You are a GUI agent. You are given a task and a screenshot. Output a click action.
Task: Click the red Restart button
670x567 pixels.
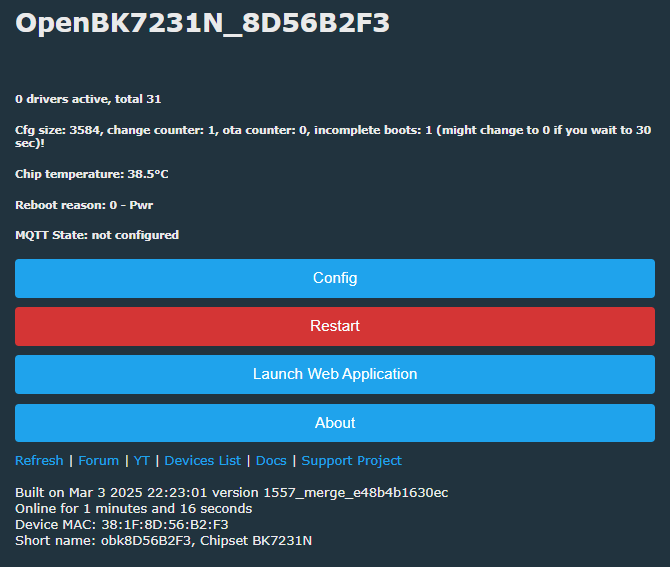pyautogui.click(x=335, y=326)
